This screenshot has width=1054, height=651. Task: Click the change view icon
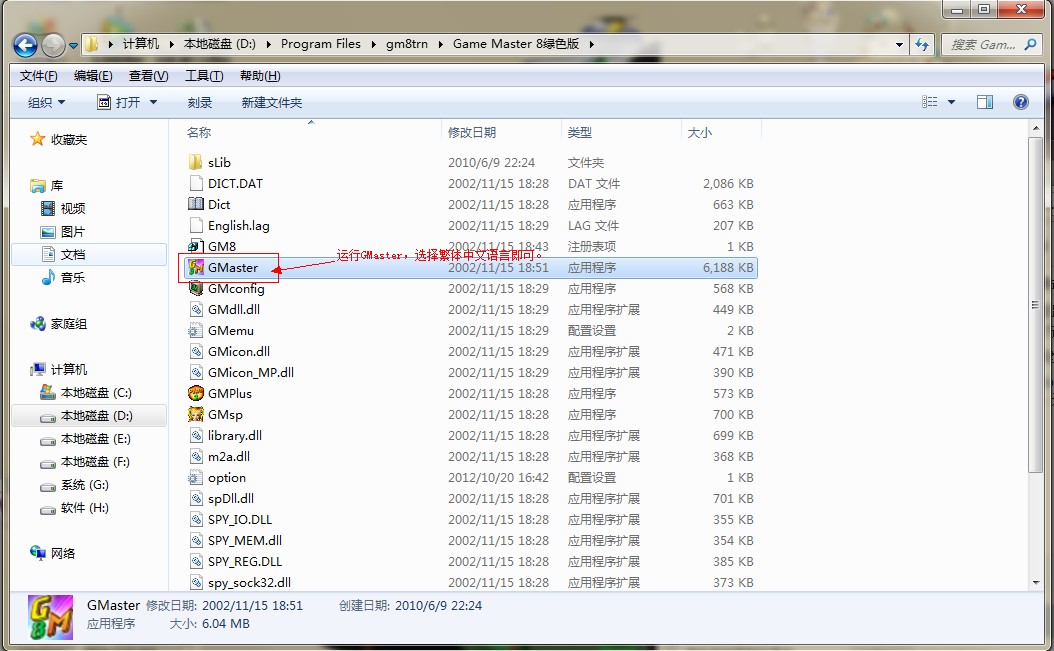pos(930,102)
